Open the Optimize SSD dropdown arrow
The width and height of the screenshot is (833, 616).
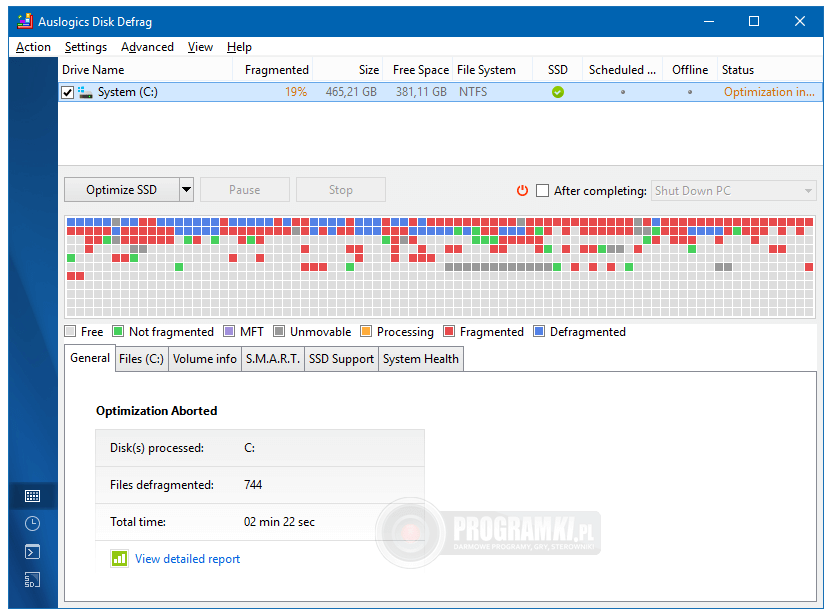[186, 190]
